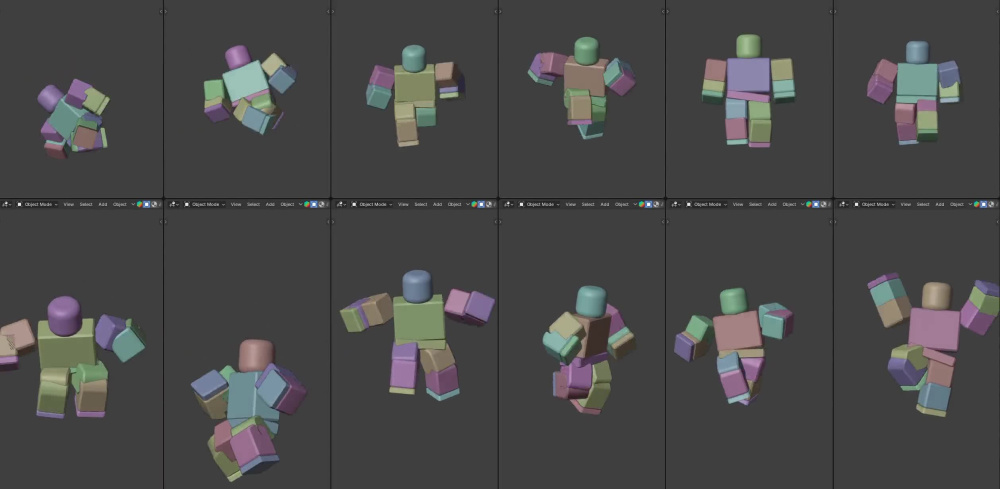The height and width of the screenshot is (489, 1000).
Task: Select solid shading button in fifth viewport header
Action: (x=816, y=204)
